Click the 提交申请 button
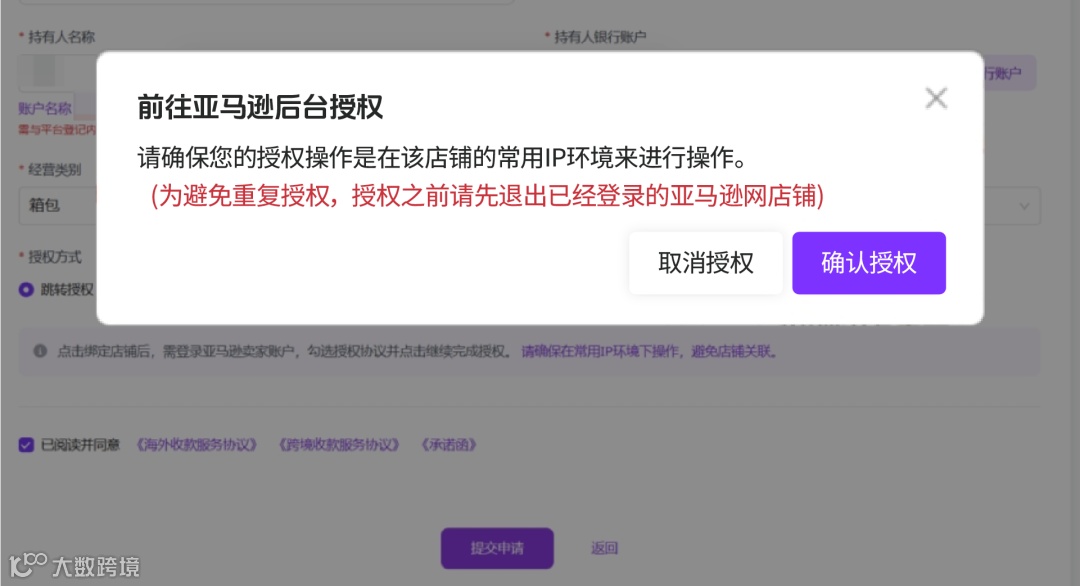This screenshot has height=586, width=1080. click(497, 548)
